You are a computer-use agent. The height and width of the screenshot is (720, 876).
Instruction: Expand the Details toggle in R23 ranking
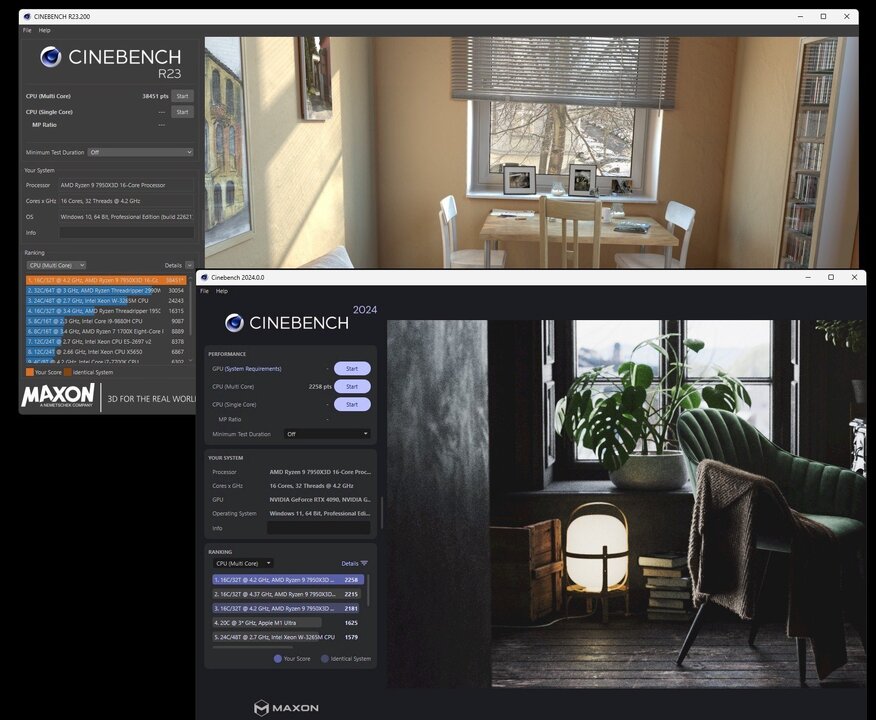[189, 265]
